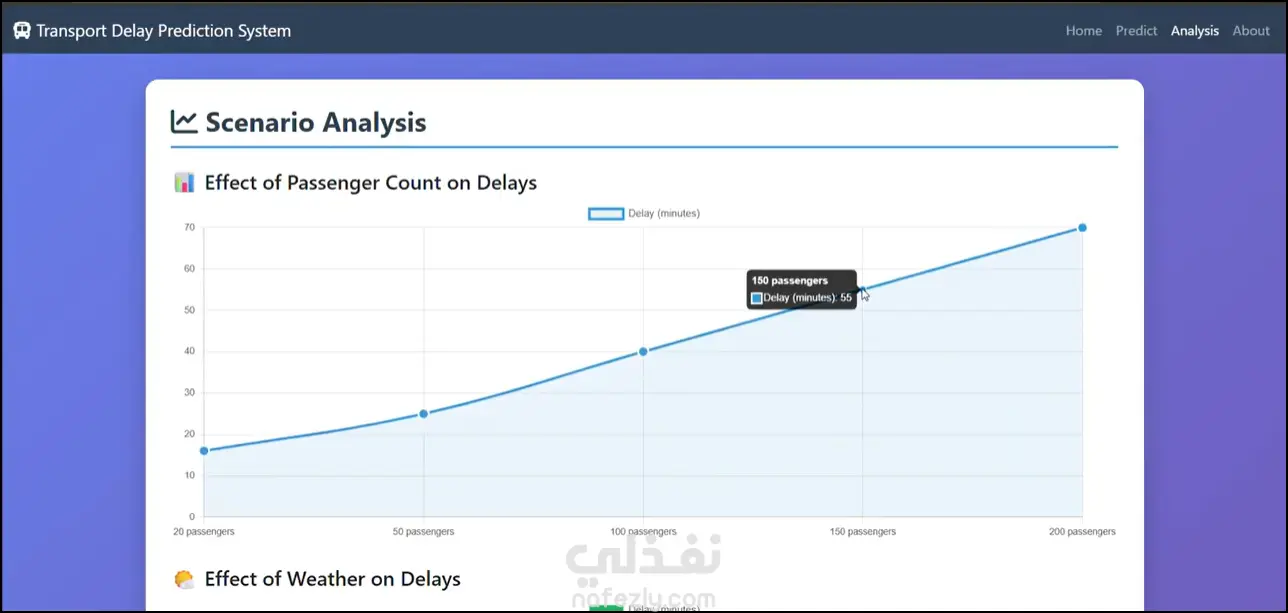
Task: Open the Home page link
Action: tap(1084, 31)
